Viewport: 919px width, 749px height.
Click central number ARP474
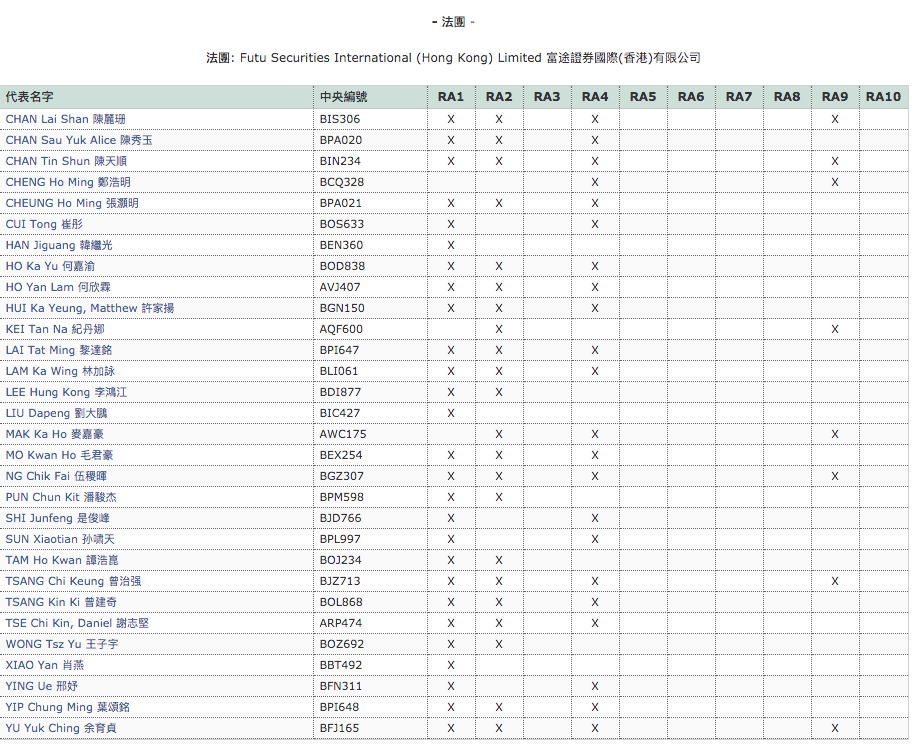[x=341, y=624]
